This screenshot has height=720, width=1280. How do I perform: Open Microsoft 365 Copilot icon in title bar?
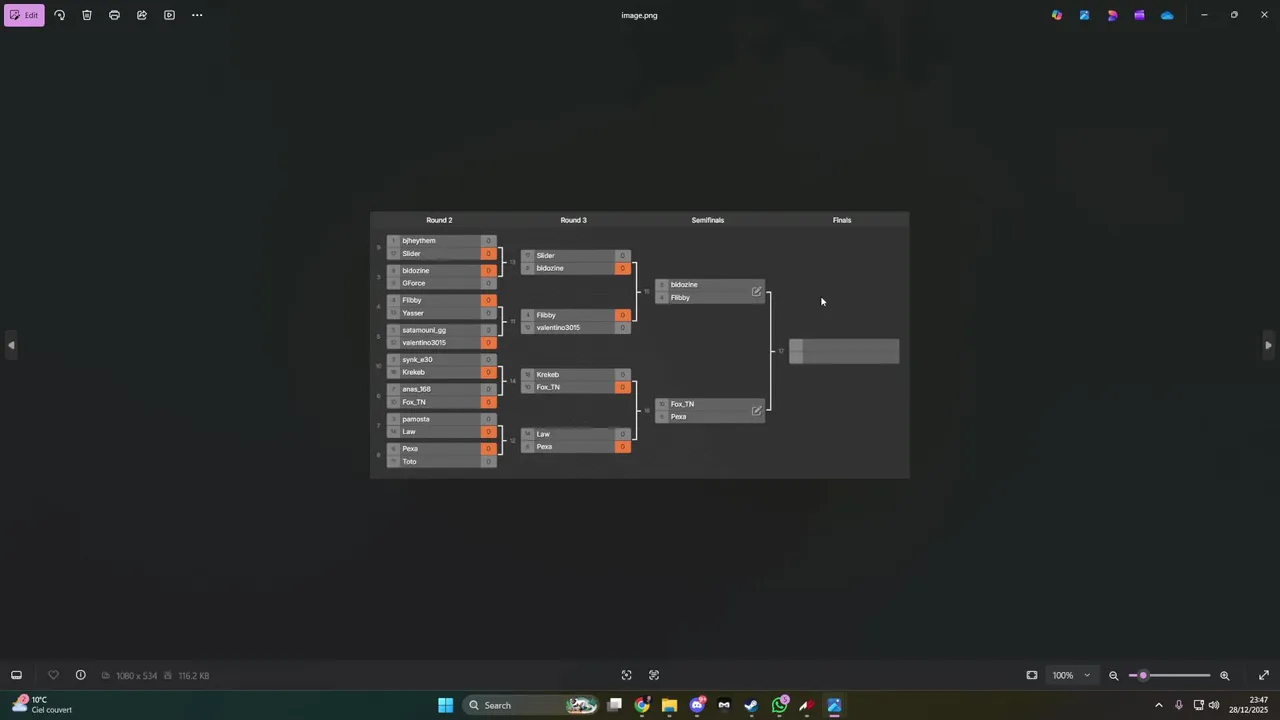coord(1057,15)
